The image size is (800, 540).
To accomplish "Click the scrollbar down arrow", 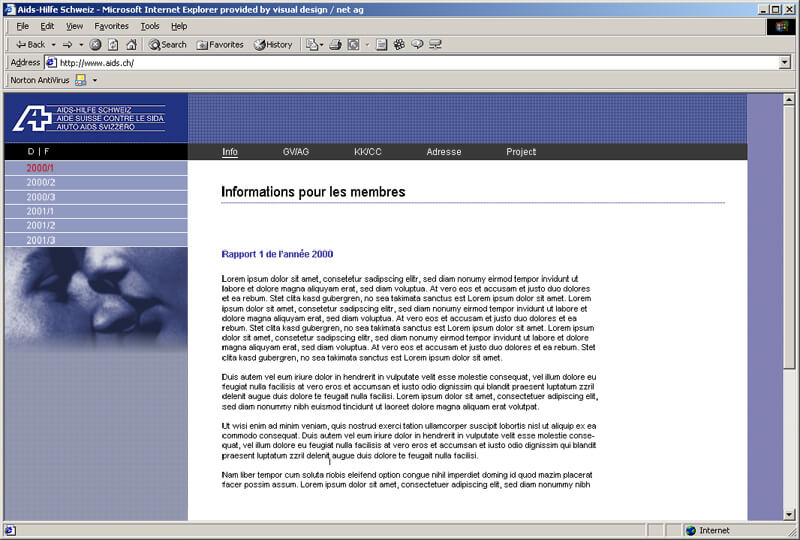I will tap(789, 514).
